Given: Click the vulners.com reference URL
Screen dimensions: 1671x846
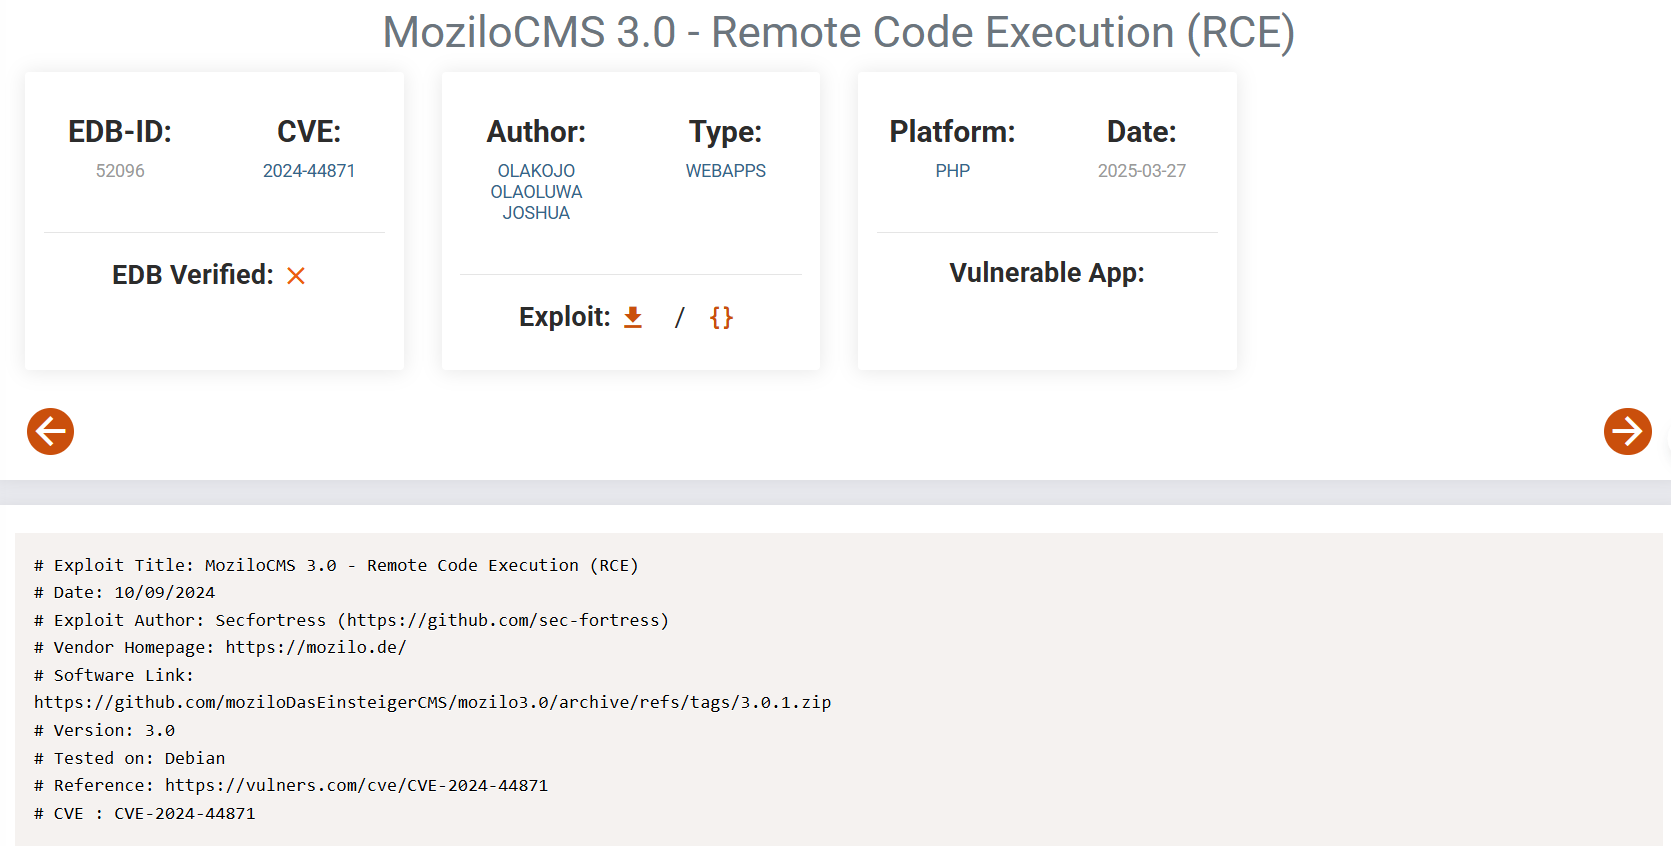Looking at the screenshot, I should (356, 785).
